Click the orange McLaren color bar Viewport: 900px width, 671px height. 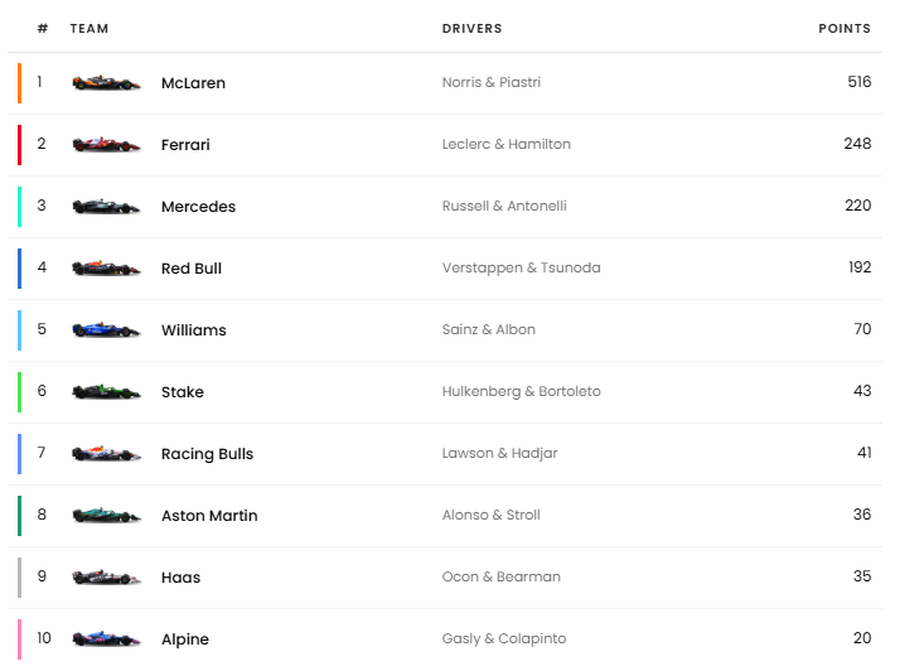pos(19,83)
